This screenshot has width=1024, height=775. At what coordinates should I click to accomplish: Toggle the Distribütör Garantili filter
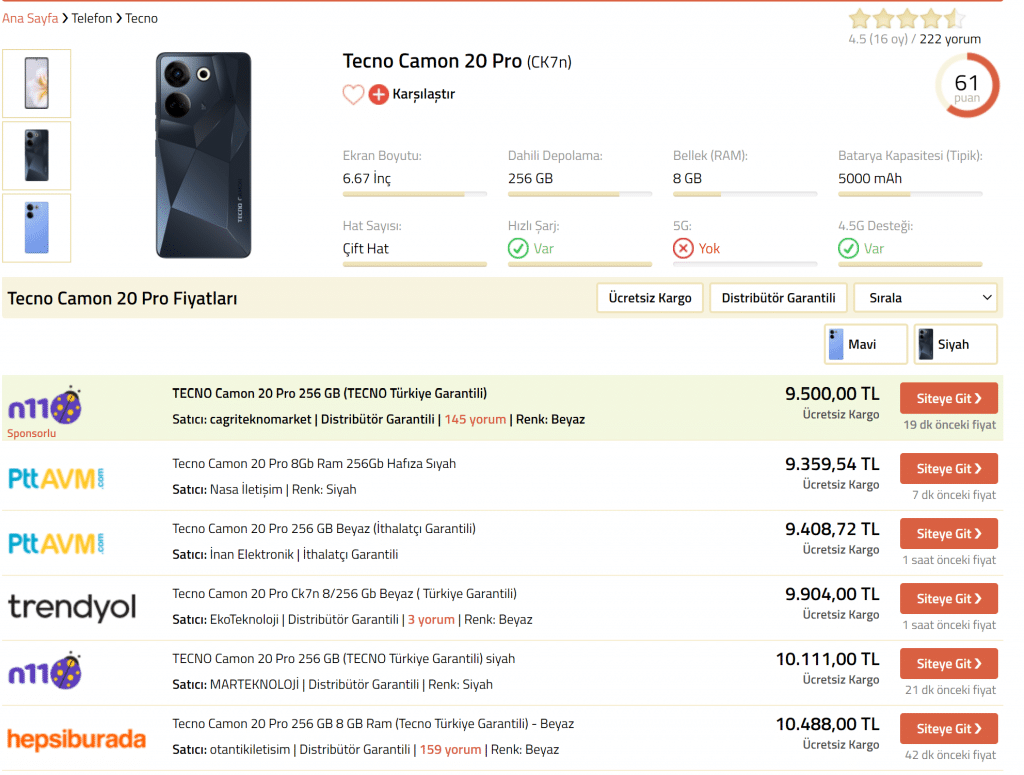[x=778, y=298]
